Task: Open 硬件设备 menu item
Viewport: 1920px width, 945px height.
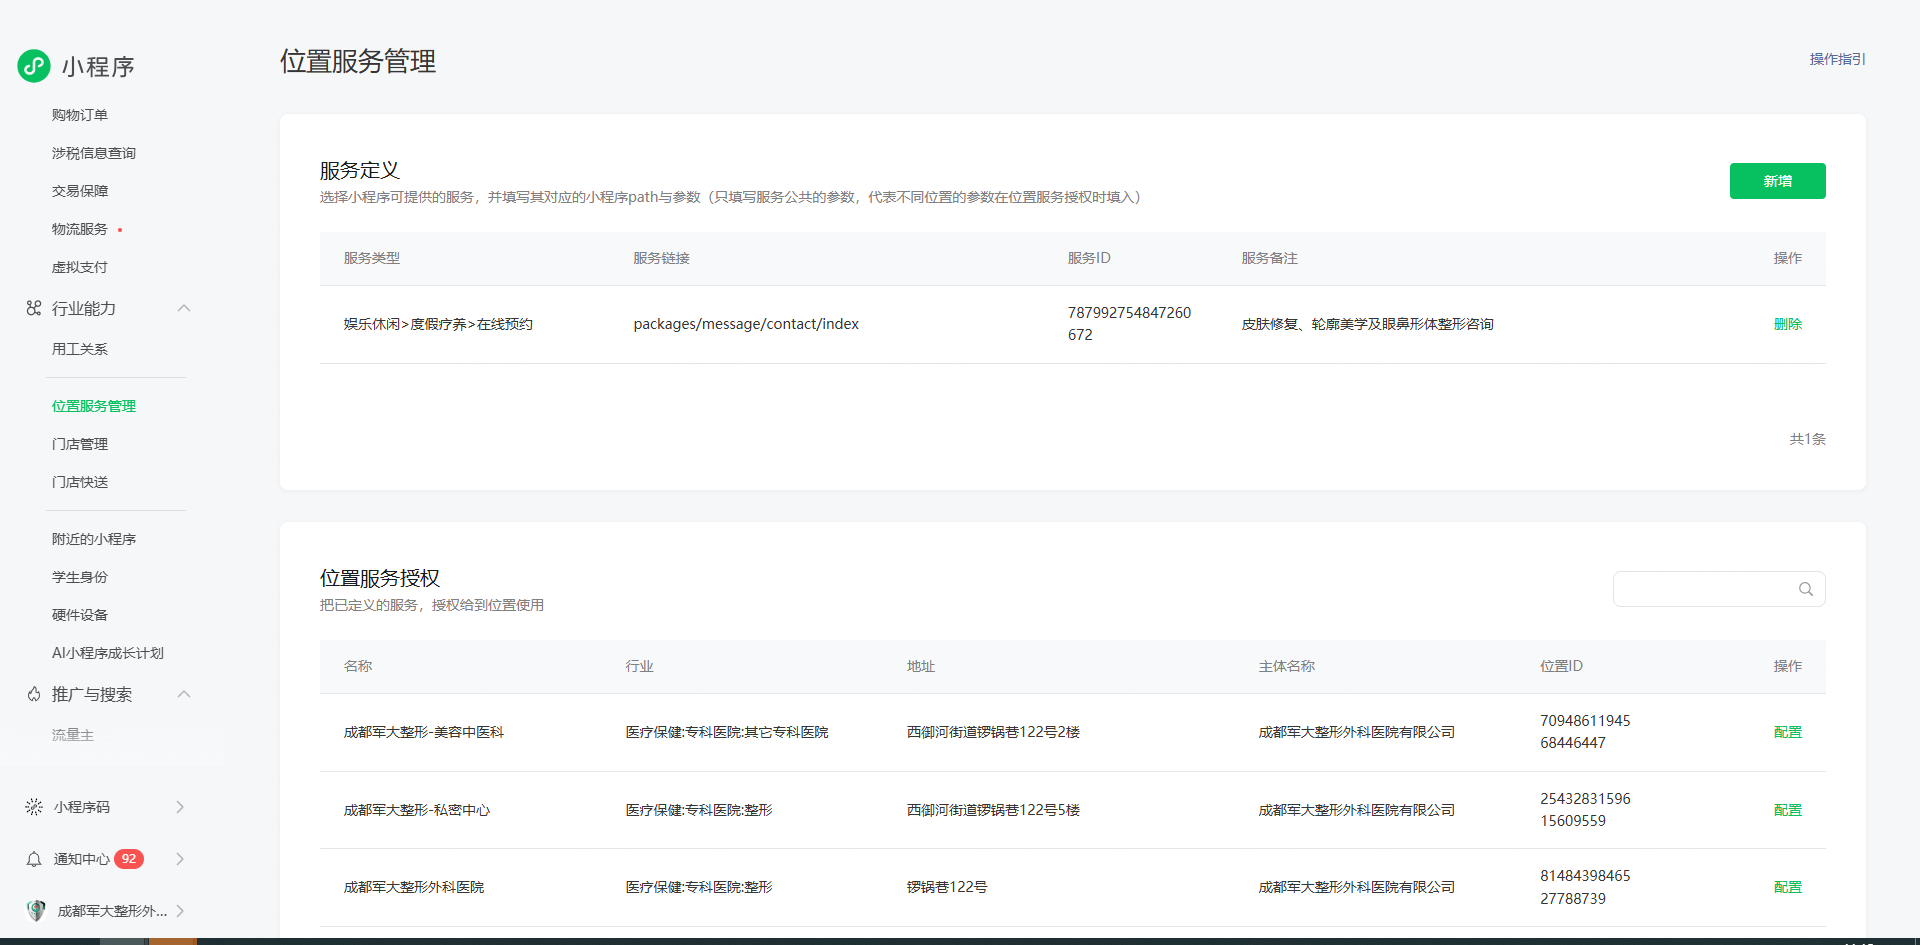Action: (80, 615)
